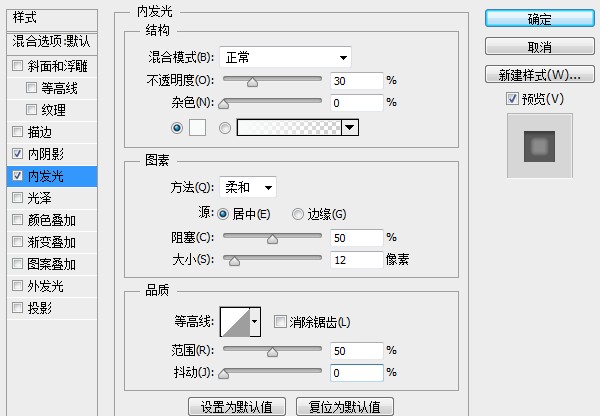600x416 pixels.
Task: Click the 不透明度 value field showing 30
Action: [x=357, y=81]
